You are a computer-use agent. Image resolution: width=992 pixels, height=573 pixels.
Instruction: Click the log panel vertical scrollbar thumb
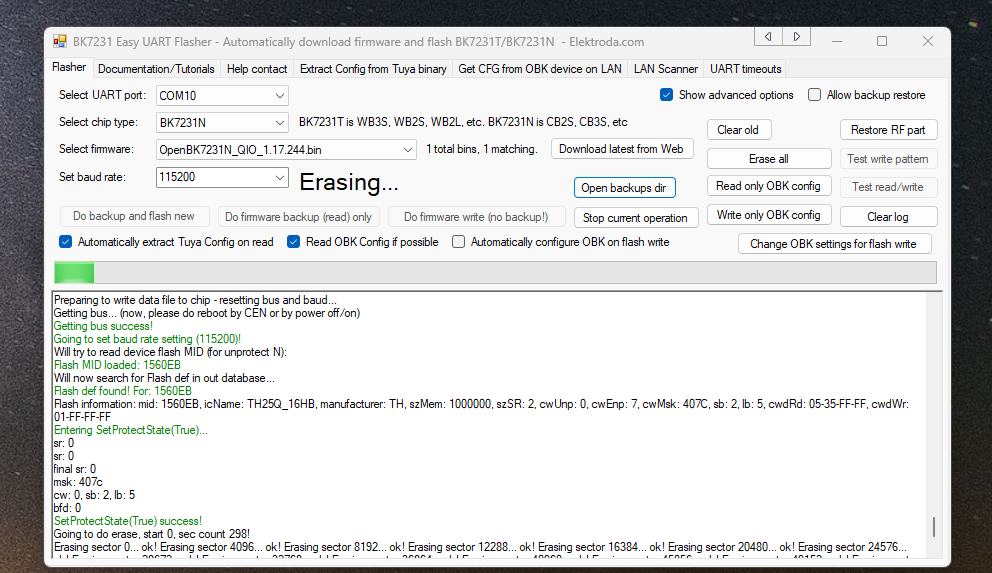(934, 527)
